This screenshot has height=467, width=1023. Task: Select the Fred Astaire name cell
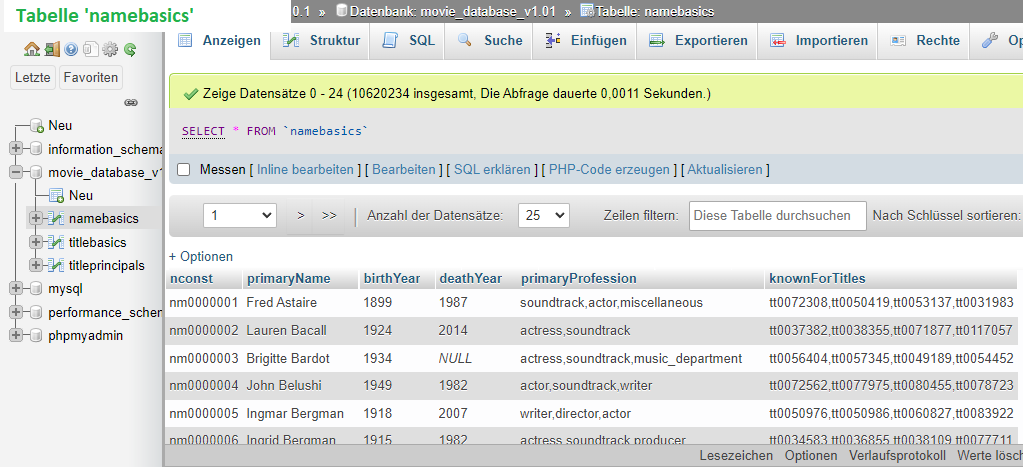[281, 303]
